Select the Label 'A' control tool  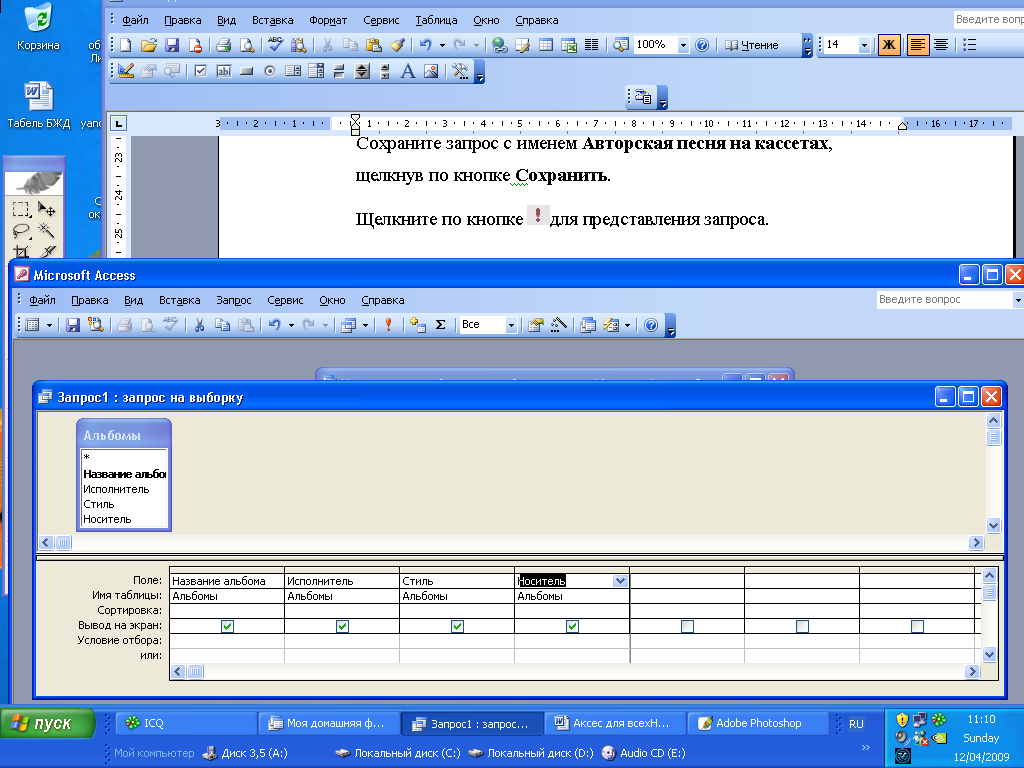(x=408, y=71)
